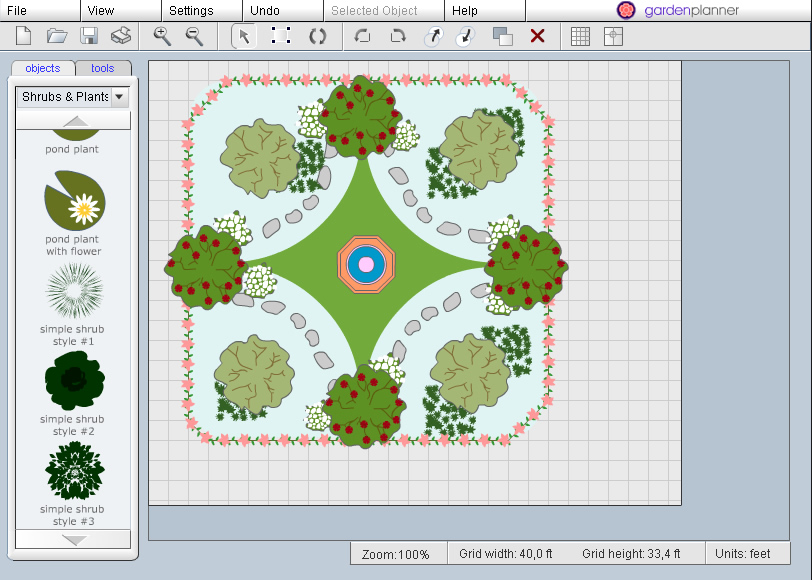Open the Shrubs & Plants category dropdown
812x580 pixels.
[x=118, y=96]
